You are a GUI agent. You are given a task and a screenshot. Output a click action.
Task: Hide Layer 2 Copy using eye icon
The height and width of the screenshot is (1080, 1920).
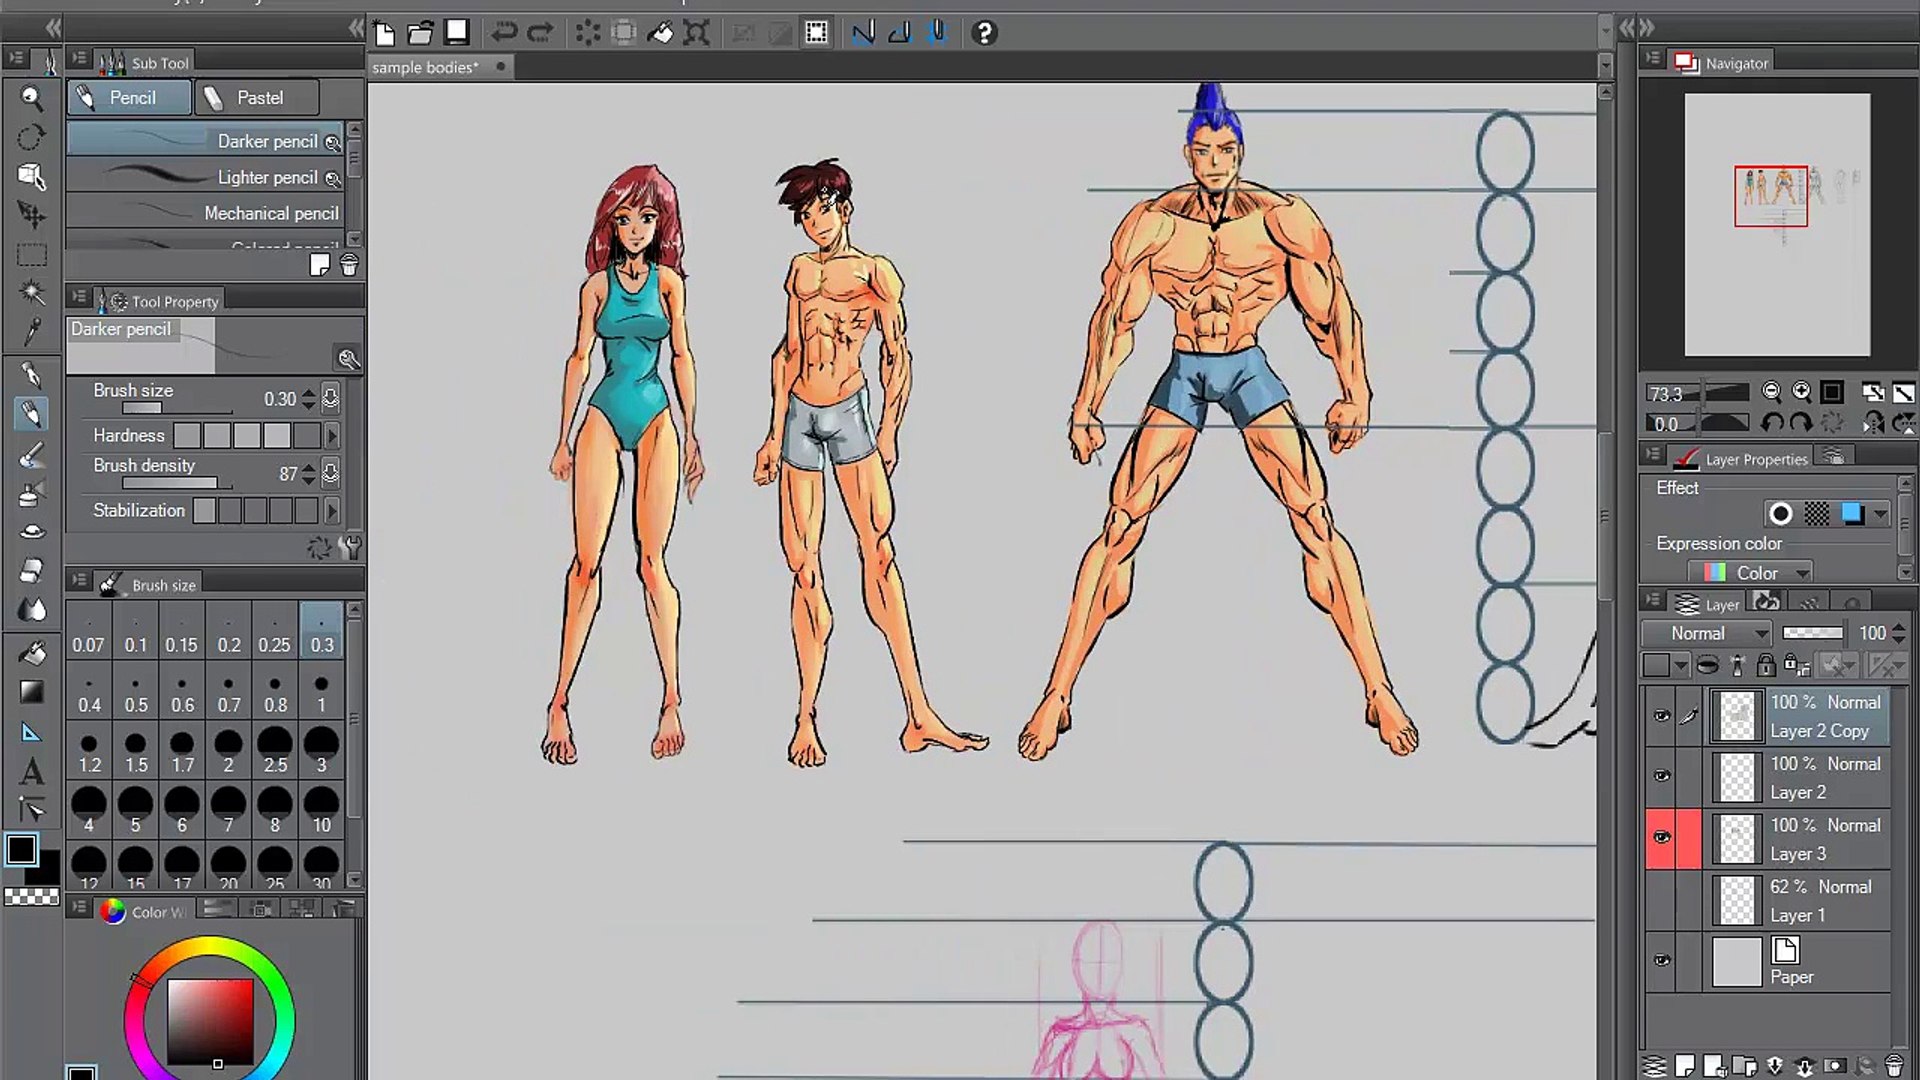coord(1661,716)
